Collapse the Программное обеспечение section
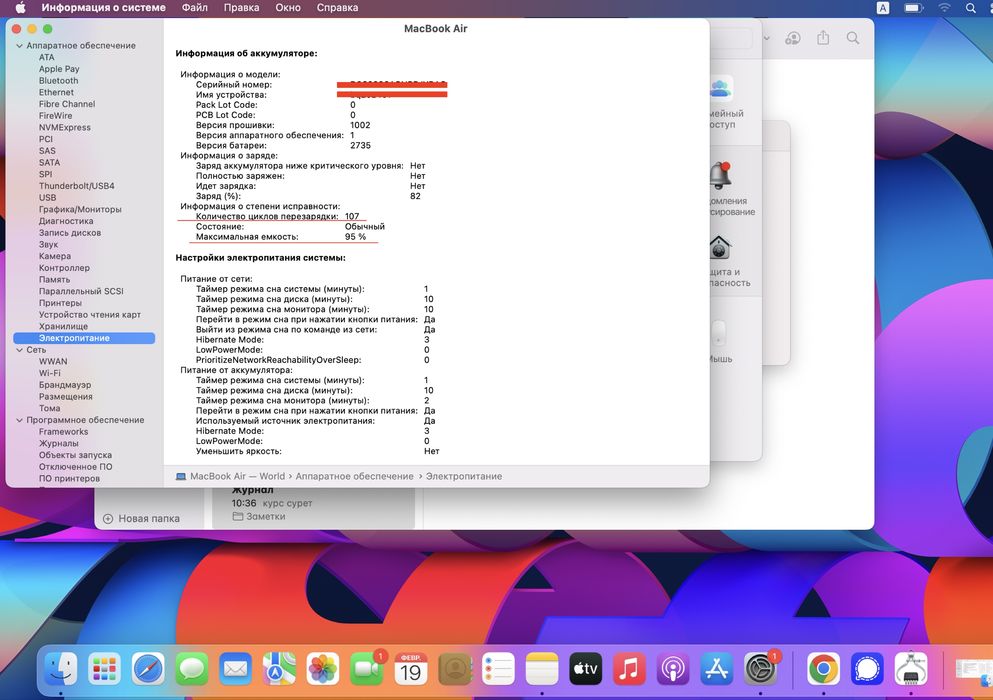Image resolution: width=993 pixels, height=700 pixels. pos(19,420)
